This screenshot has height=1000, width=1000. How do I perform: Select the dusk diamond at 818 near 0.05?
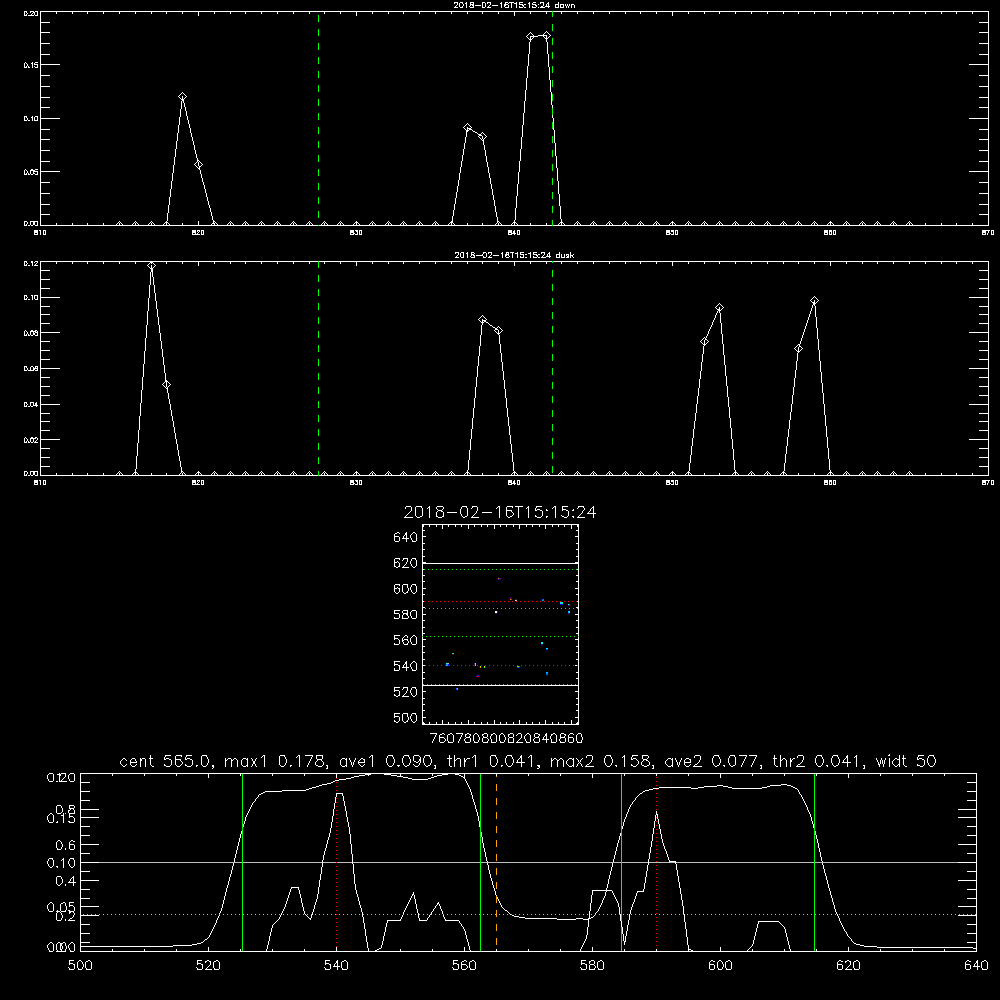166,385
